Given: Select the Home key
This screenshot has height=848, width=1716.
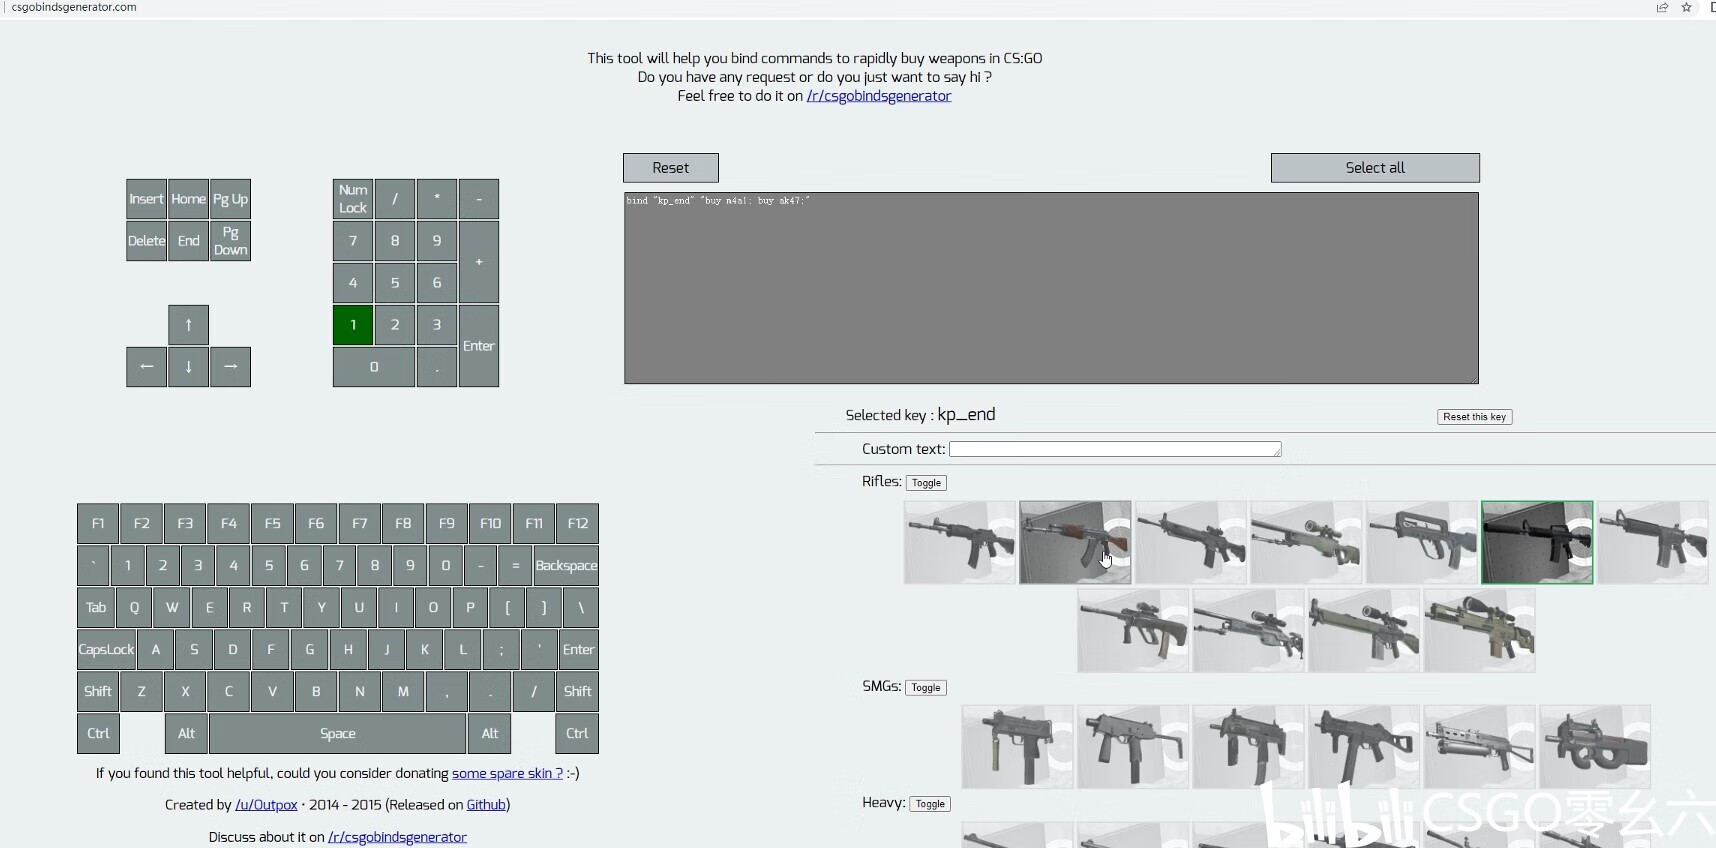Looking at the screenshot, I should tap(188, 199).
